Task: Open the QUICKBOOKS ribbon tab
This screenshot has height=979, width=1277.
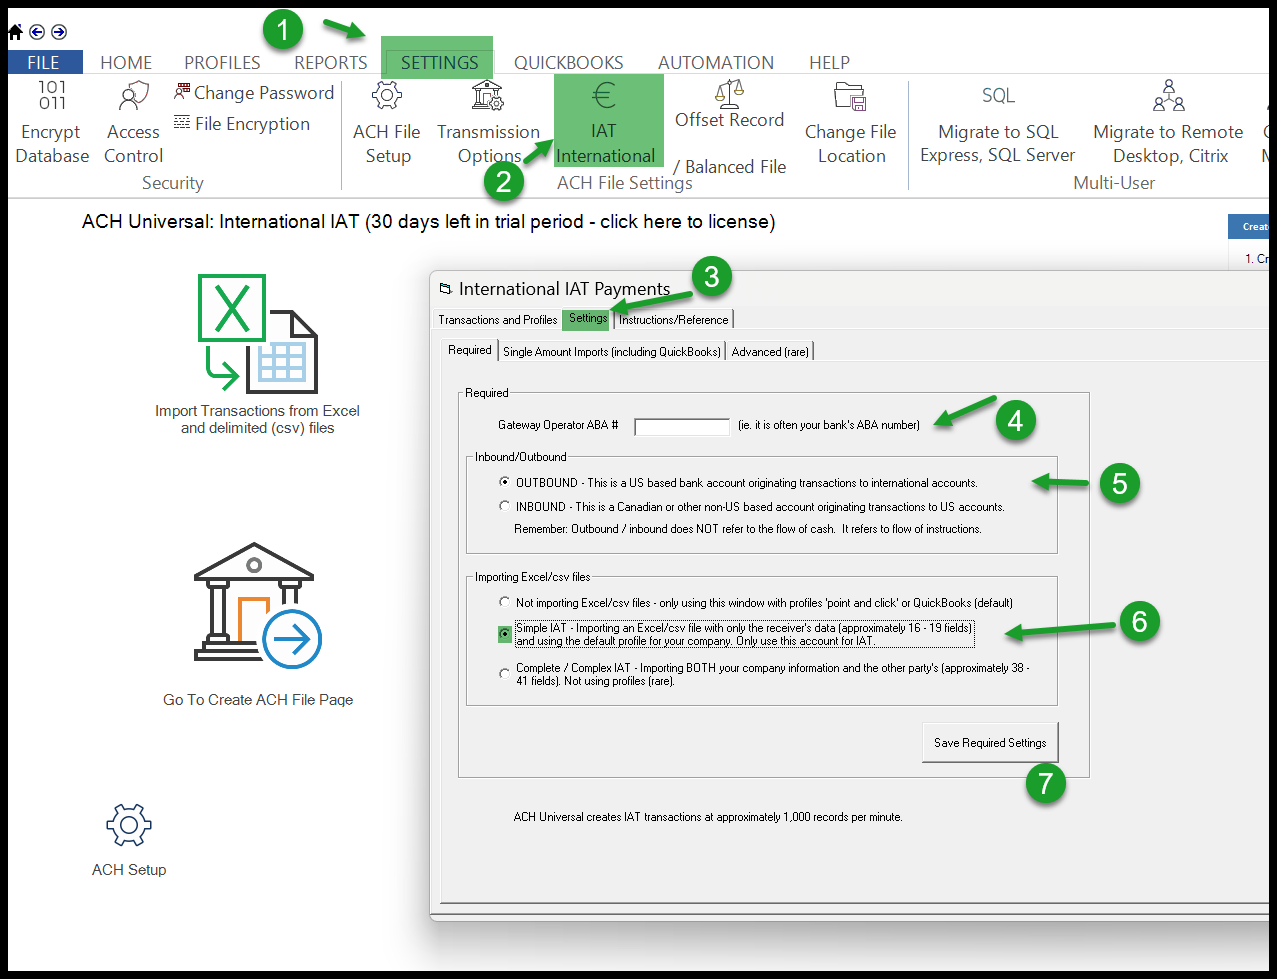Action: click(568, 62)
